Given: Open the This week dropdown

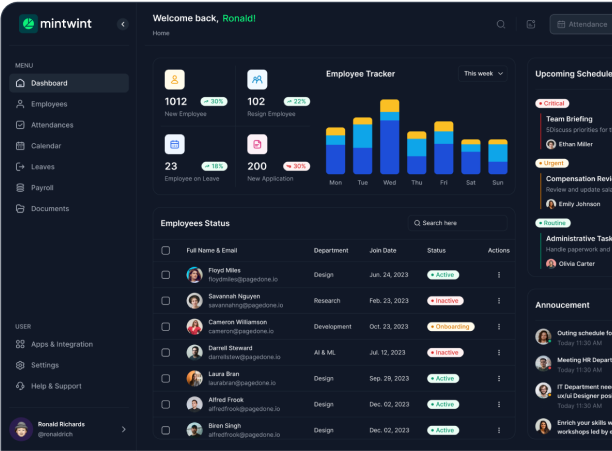Looking at the screenshot, I should pyautogui.click(x=483, y=74).
